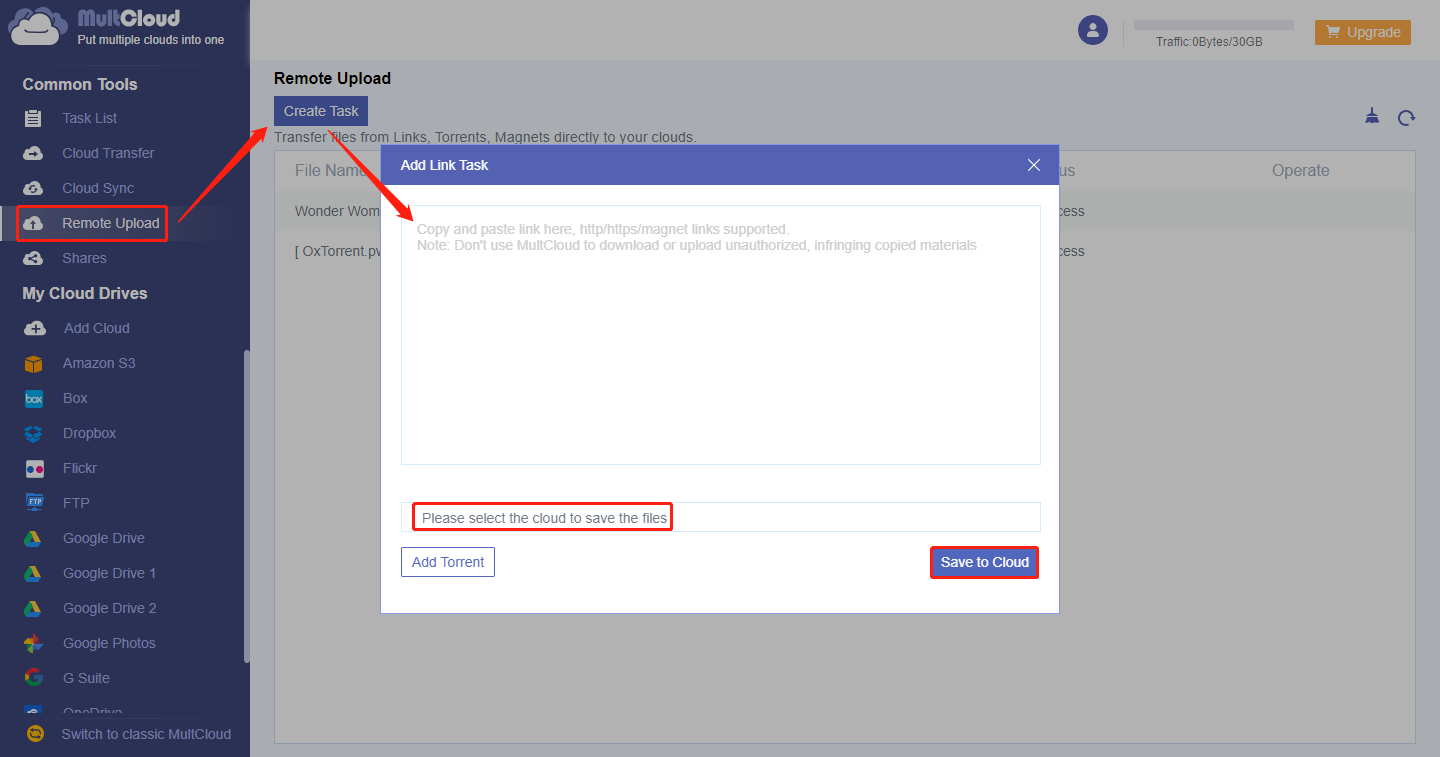This screenshot has height=757, width=1440.
Task: Click the Add Torrent button
Action: tap(448, 562)
